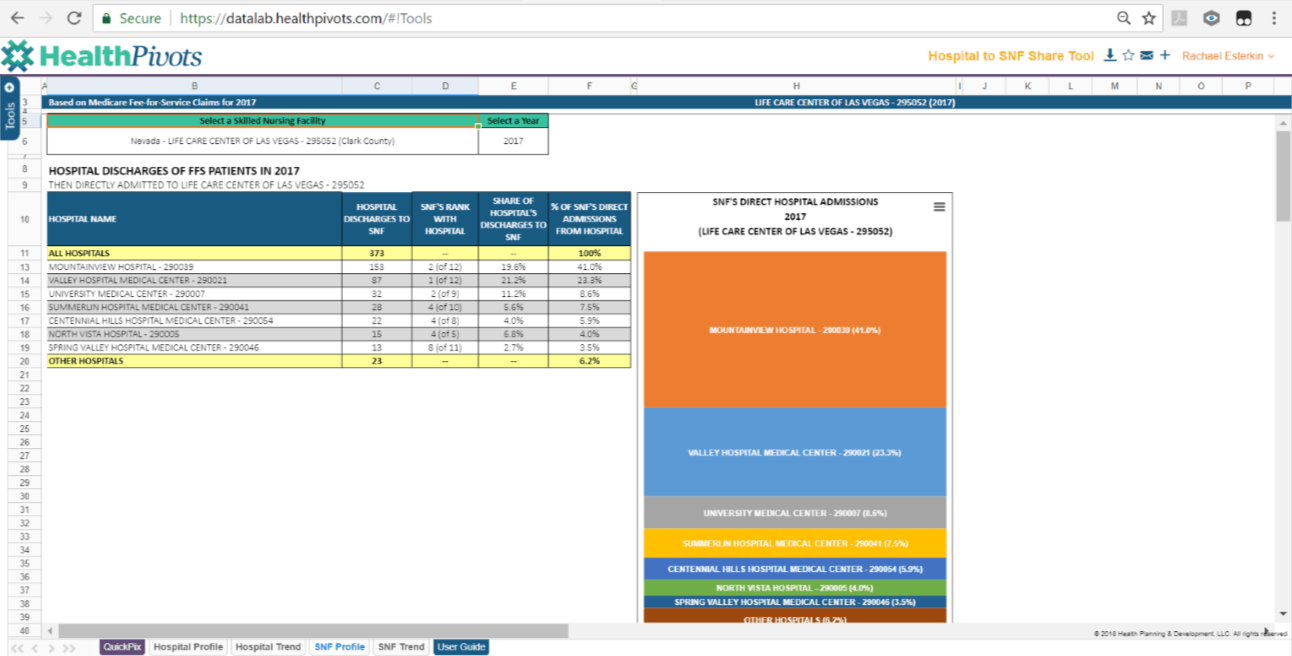Email the tool using the envelope icon

[1146, 56]
